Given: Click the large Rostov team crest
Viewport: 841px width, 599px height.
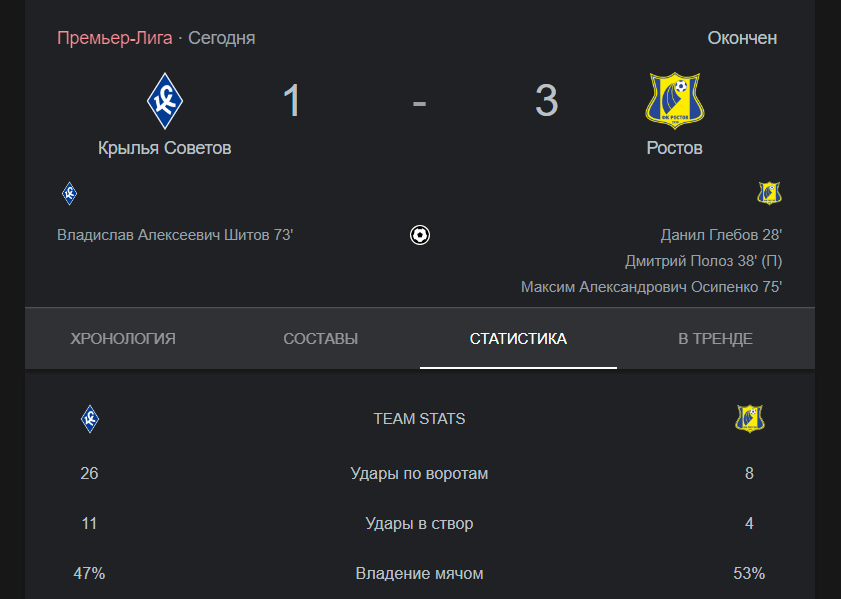Looking at the screenshot, I should [674, 101].
